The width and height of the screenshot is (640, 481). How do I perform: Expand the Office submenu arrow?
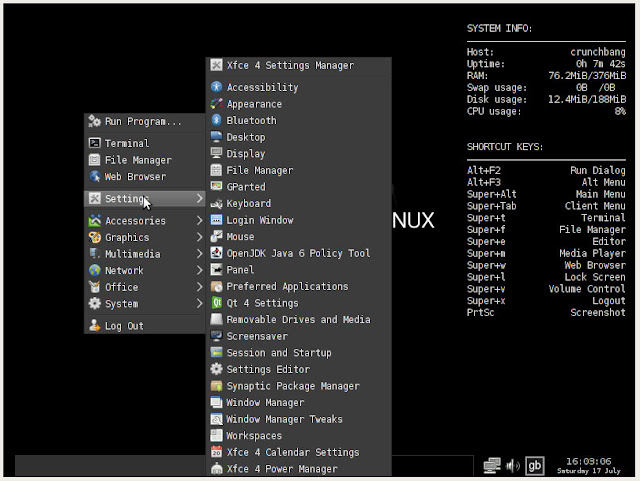(x=199, y=287)
